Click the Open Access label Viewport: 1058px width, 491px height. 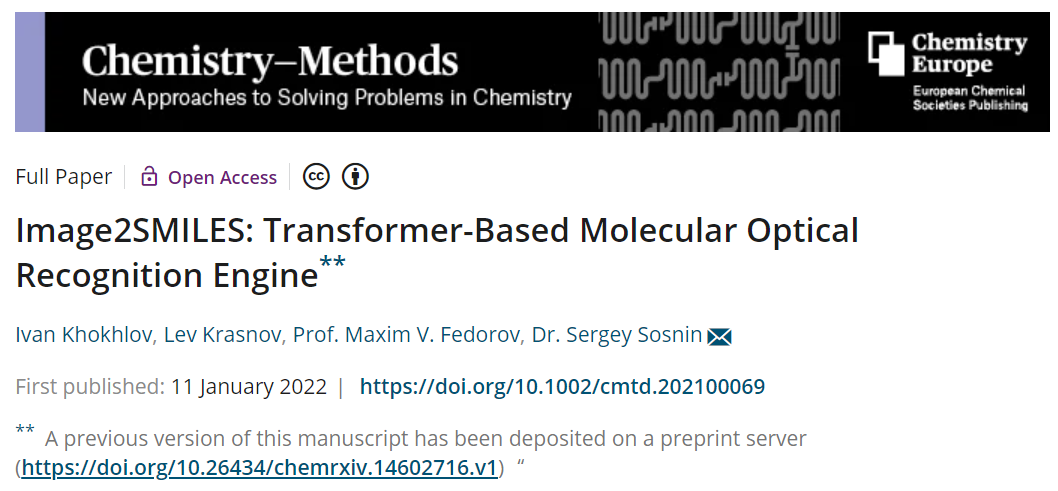[x=222, y=177]
